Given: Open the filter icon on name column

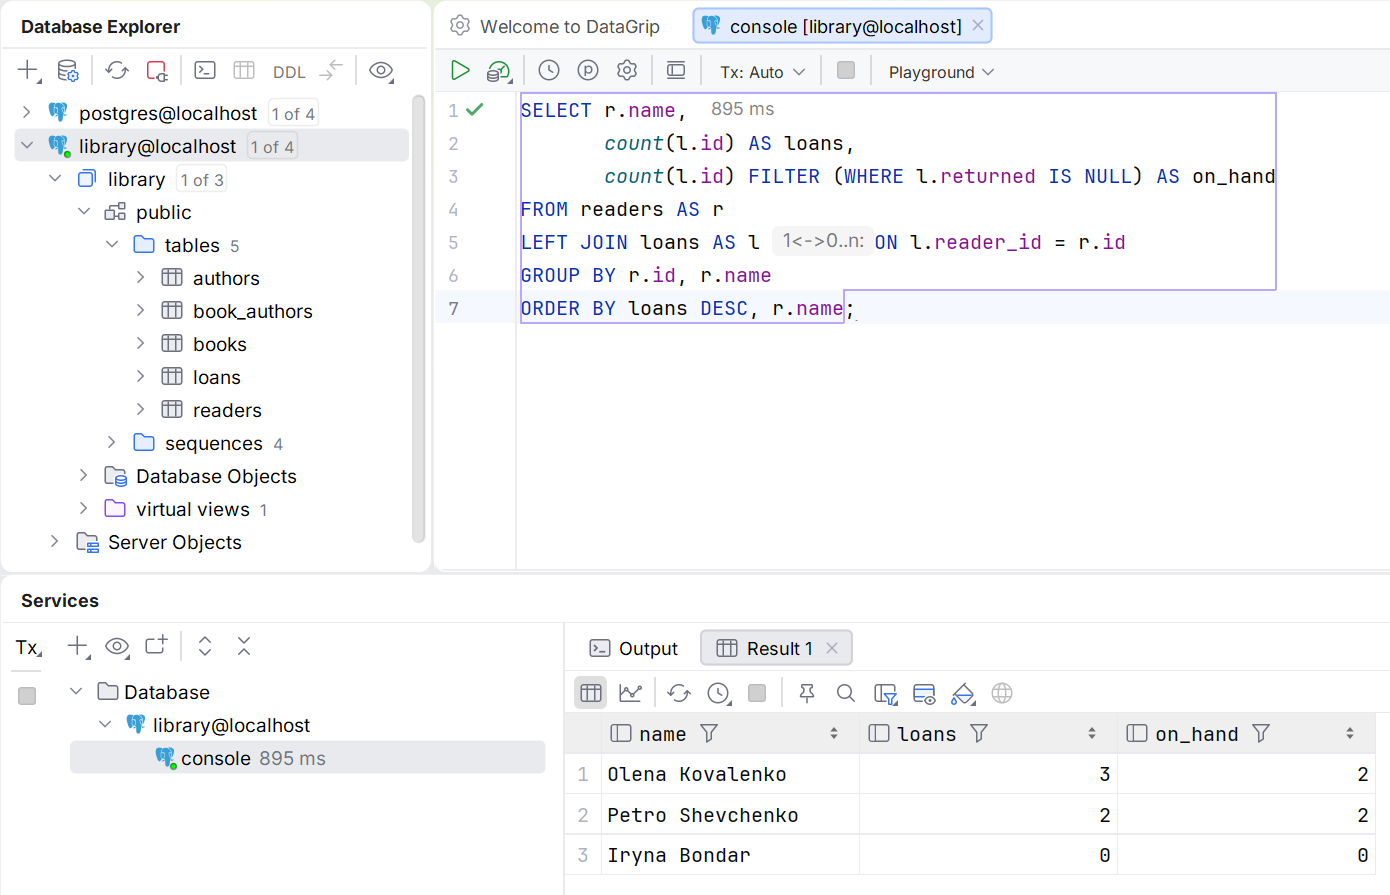Looking at the screenshot, I should point(709,733).
